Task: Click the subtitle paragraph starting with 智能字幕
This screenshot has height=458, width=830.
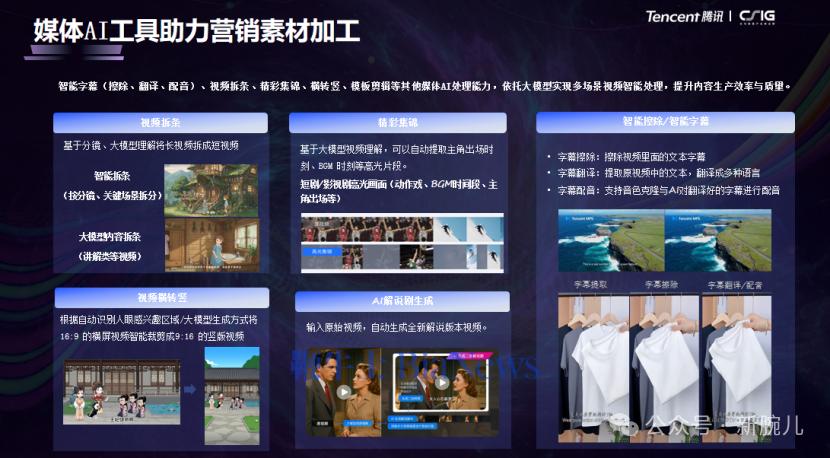Action: 424,86
